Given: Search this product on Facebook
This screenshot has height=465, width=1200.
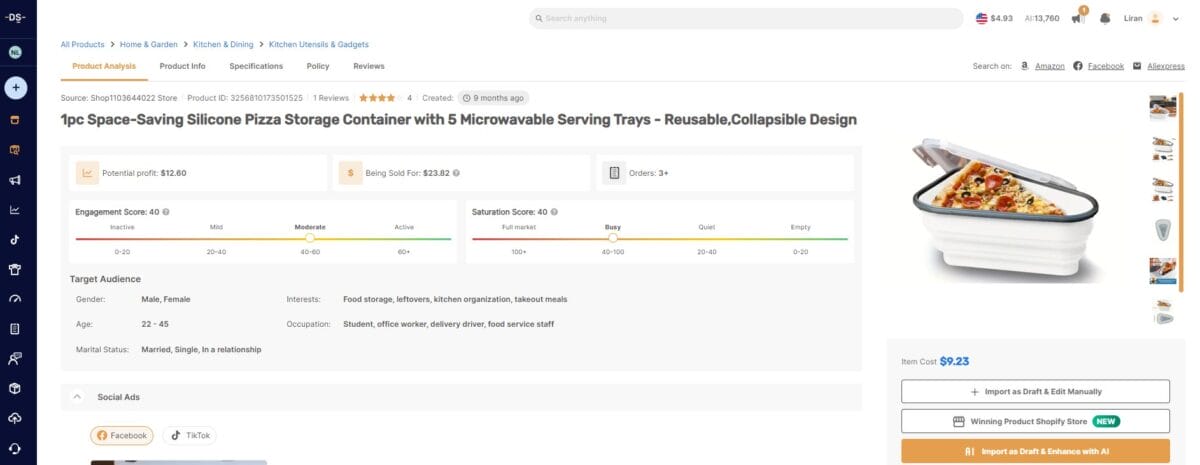Looking at the screenshot, I should tap(1105, 66).
